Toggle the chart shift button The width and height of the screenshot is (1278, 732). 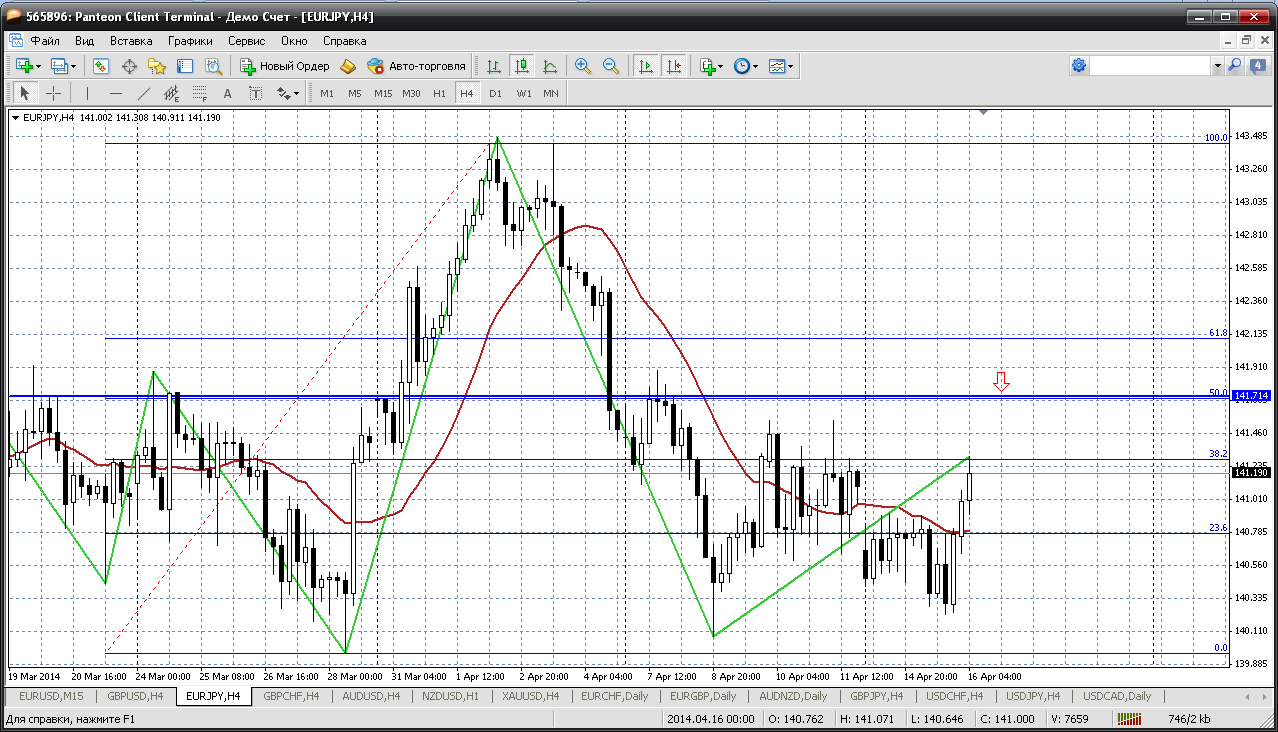pyautogui.click(x=674, y=66)
